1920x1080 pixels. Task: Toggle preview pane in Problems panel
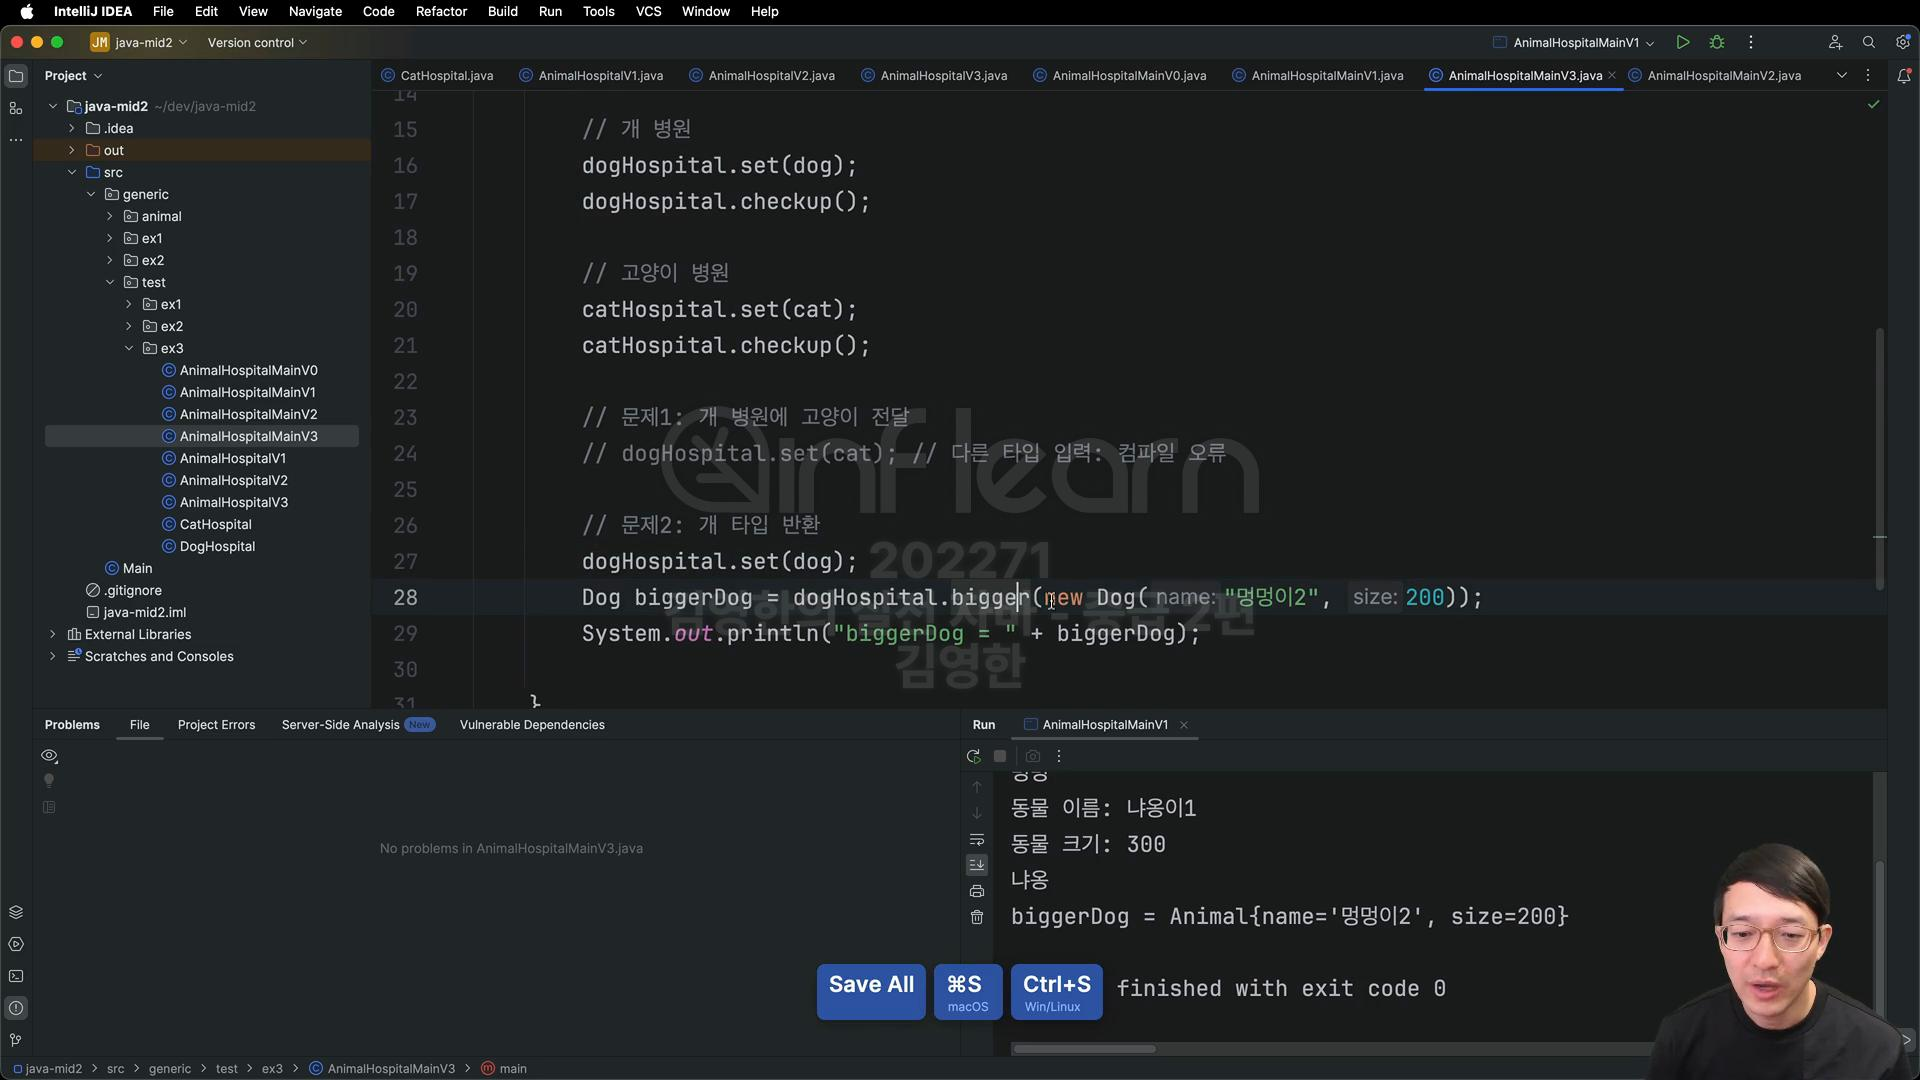click(x=49, y=807)
